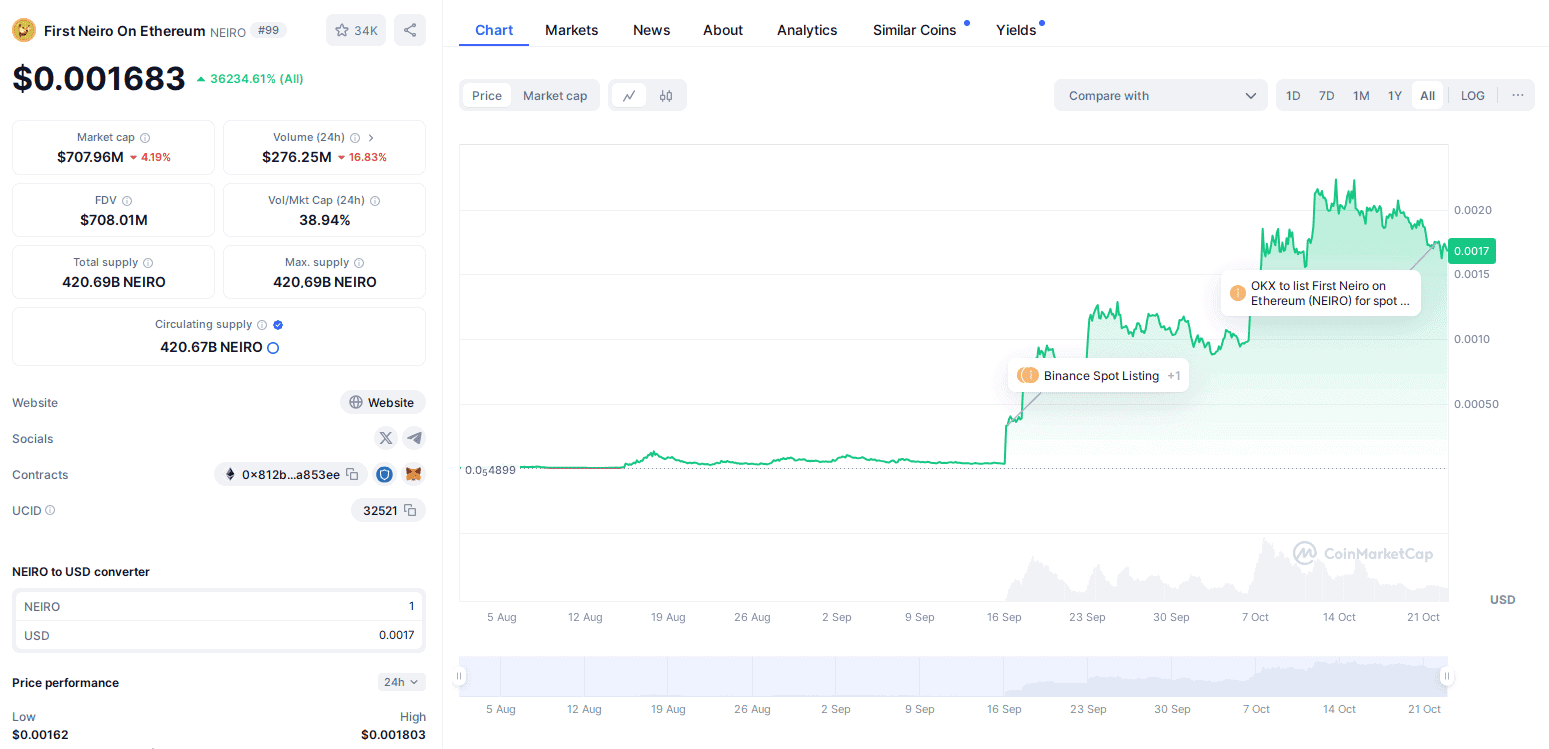Show Max. supply info icon
Screen dimensions: 1549x749
(359, 263)
